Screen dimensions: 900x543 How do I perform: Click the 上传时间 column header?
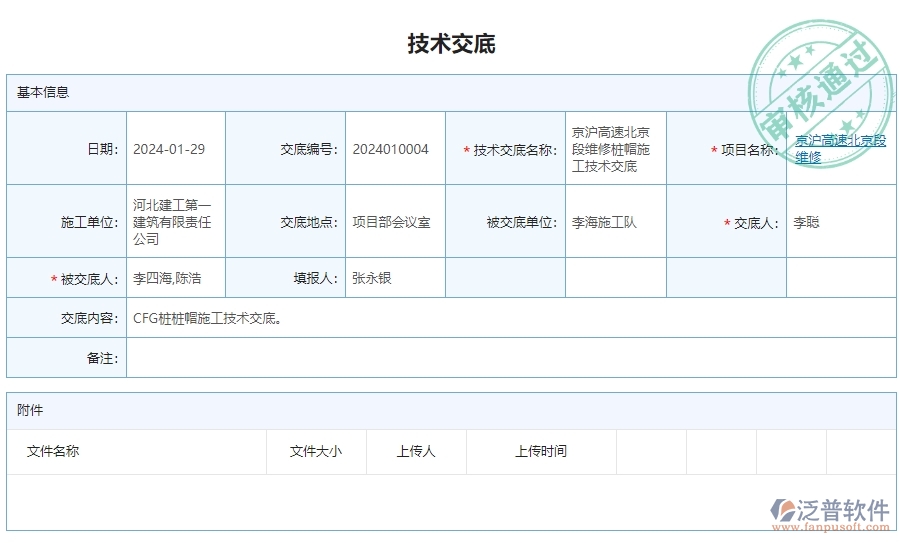point(540,451)
